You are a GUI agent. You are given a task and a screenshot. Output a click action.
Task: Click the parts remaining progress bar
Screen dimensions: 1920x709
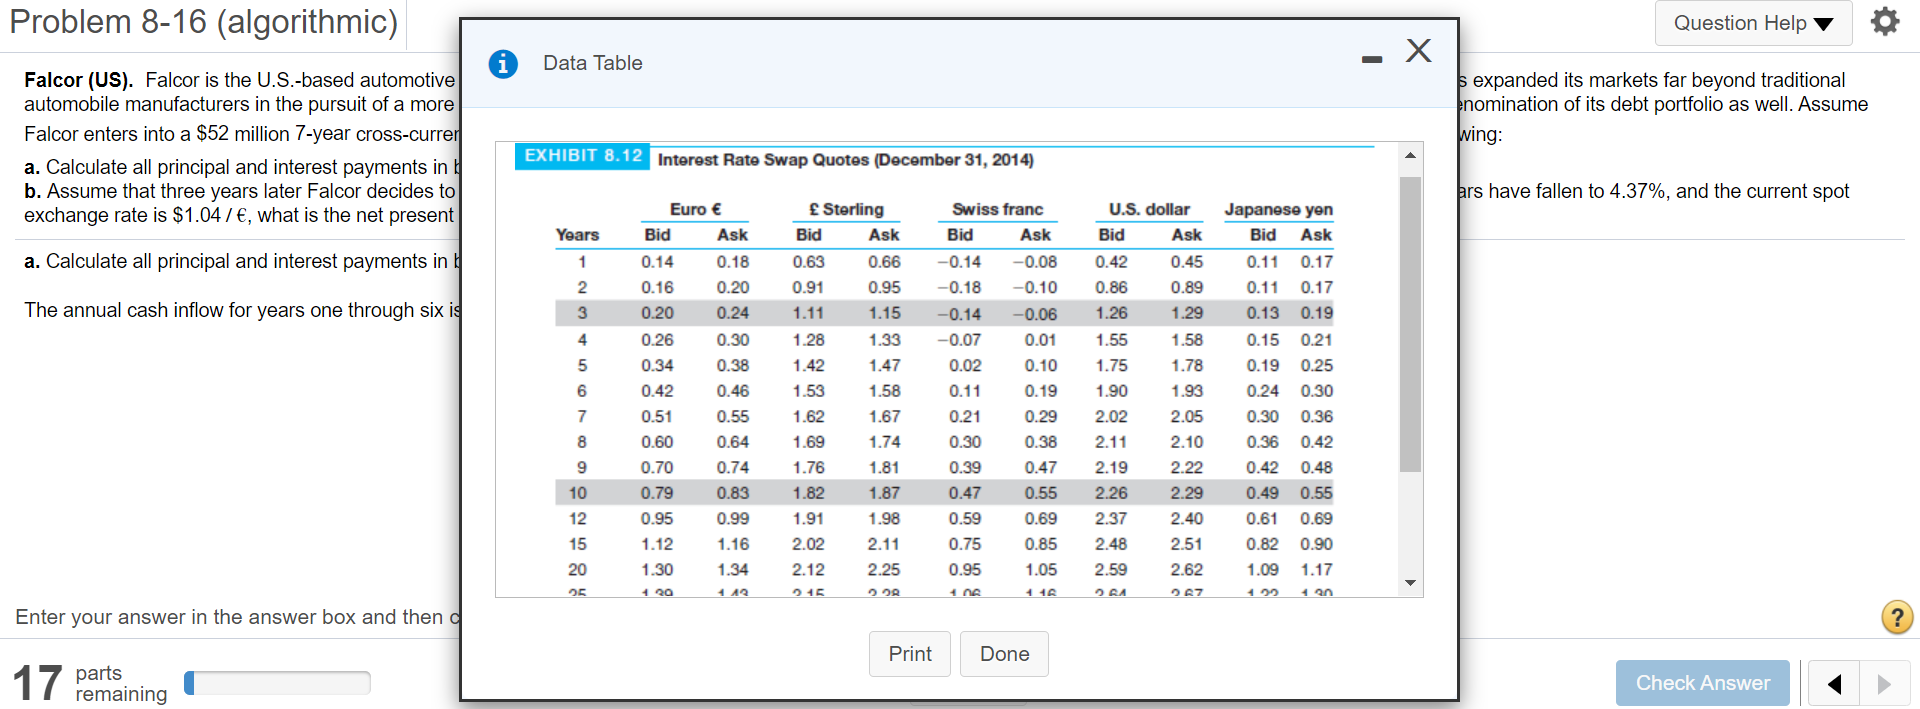coord(277,683)
